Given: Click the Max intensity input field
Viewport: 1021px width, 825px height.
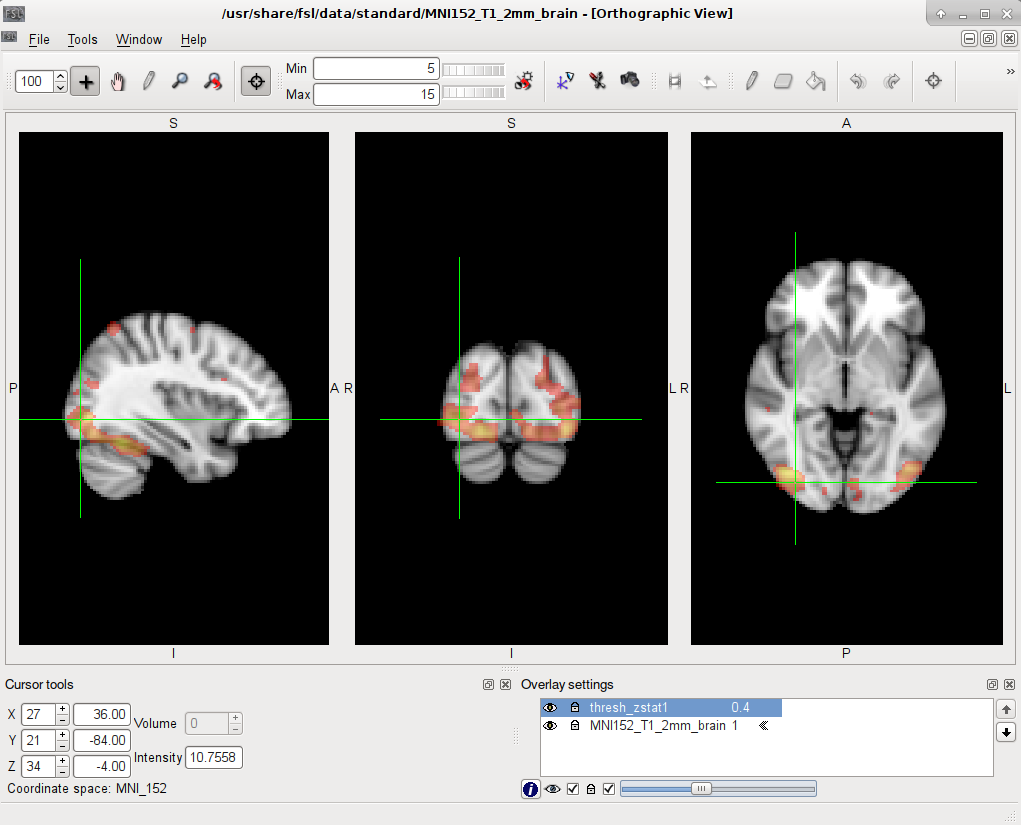Looking at the screenshot, I should (375, 94).
